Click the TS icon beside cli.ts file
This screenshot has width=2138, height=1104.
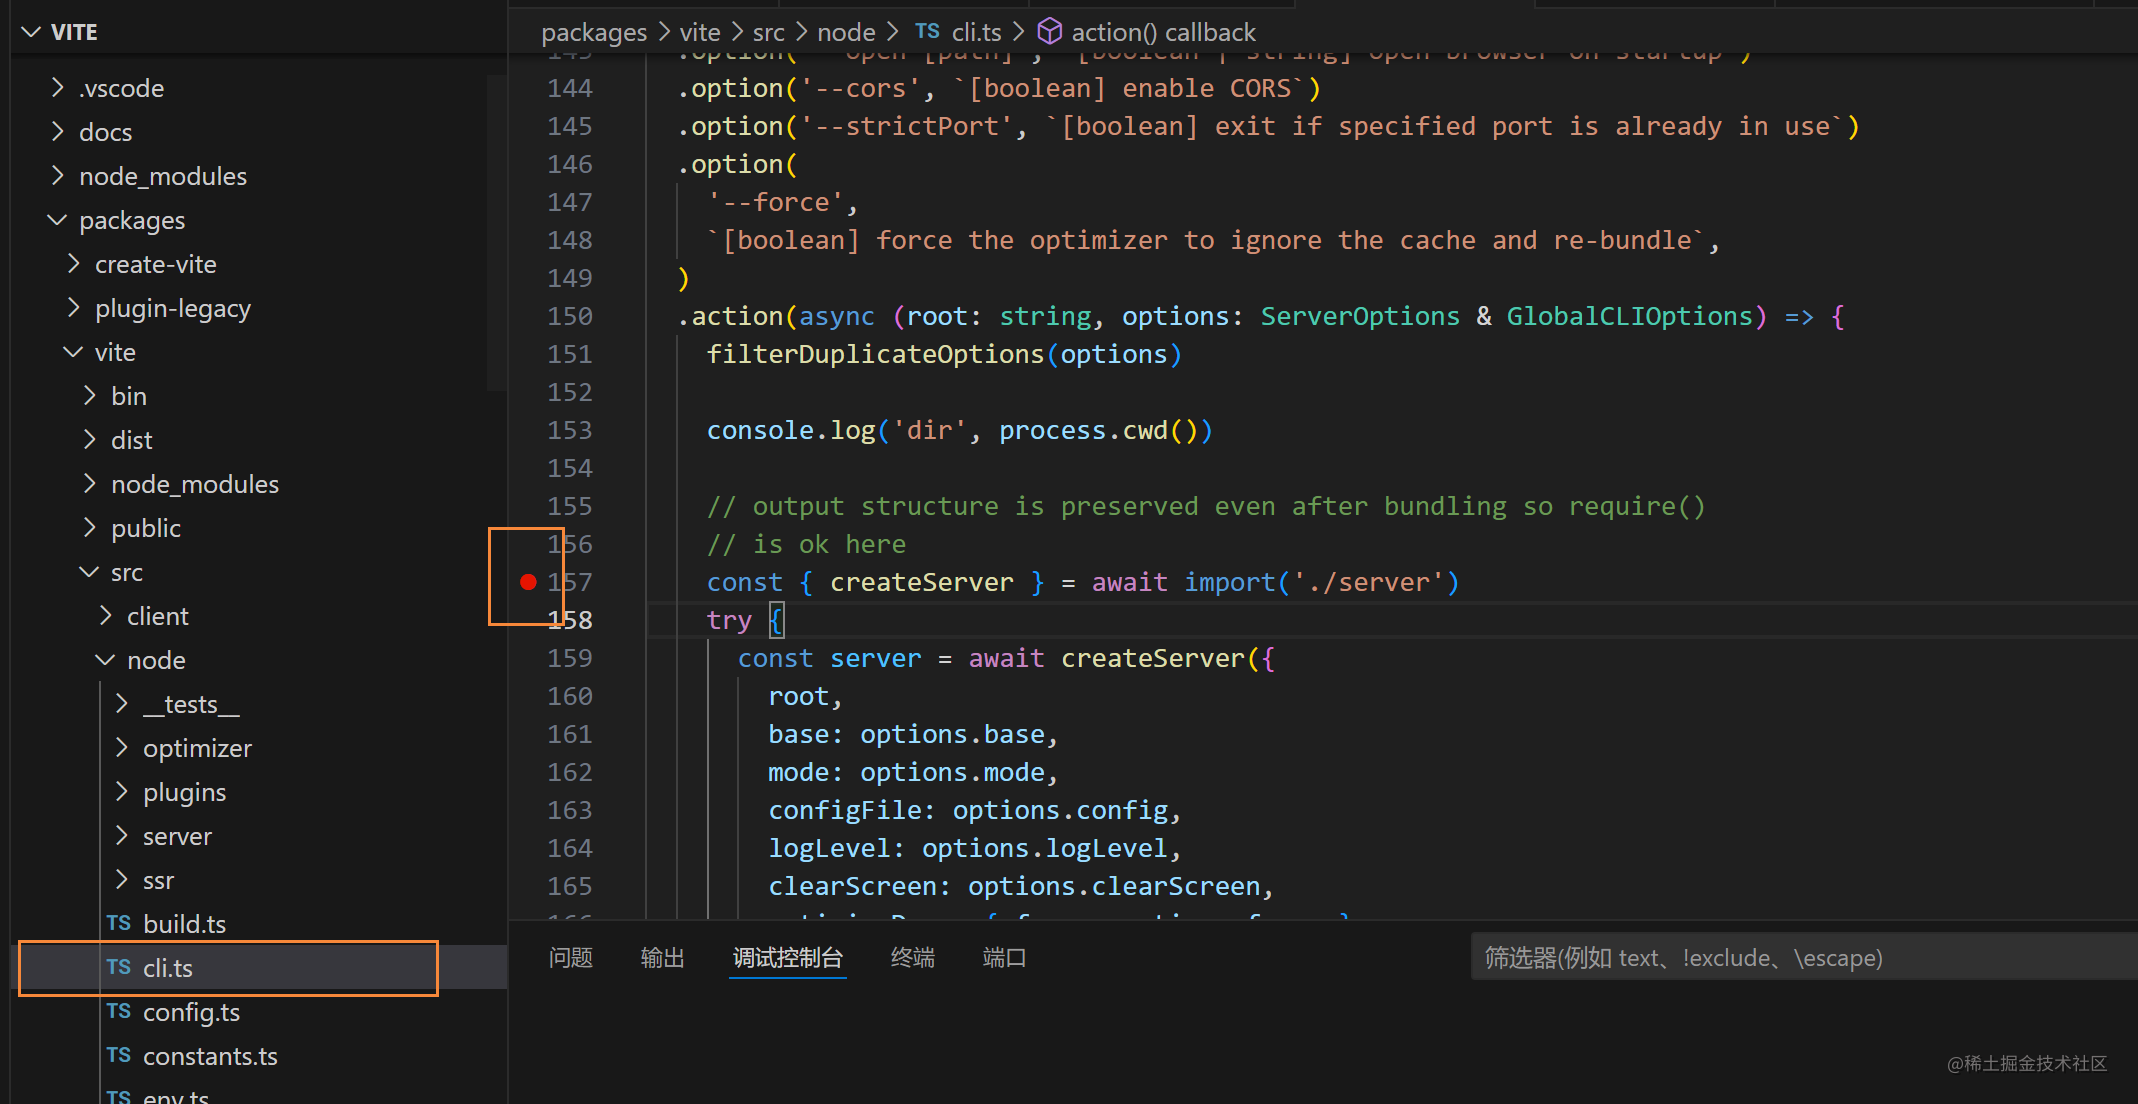point(119,967)
